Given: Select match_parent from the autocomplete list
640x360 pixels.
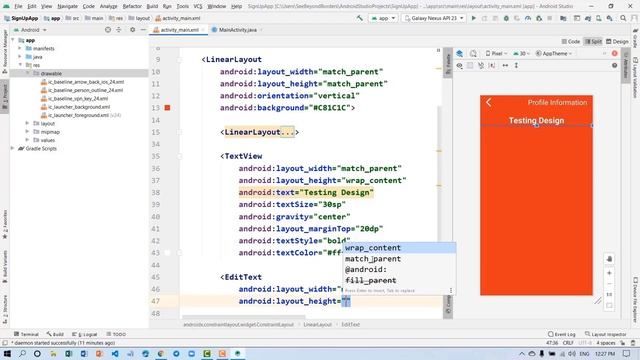Looking at the screenshot, I should [x=399, y=259].
